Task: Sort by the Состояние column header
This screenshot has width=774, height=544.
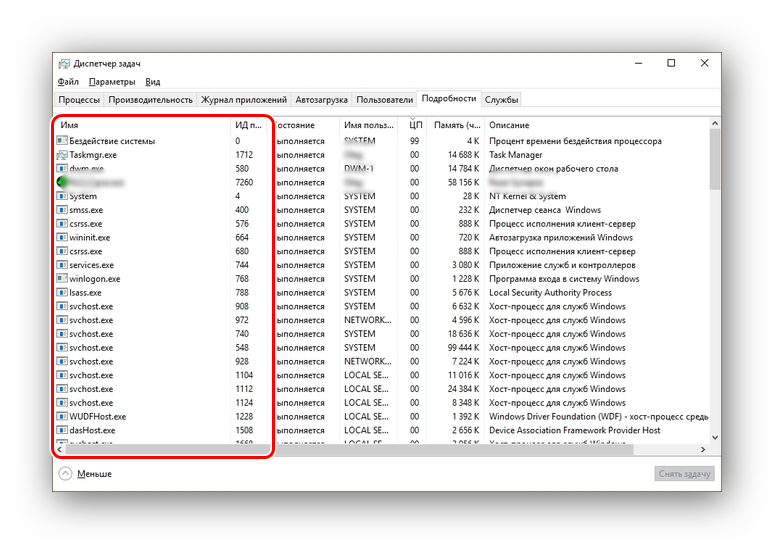Action: (x=305, y=125)
